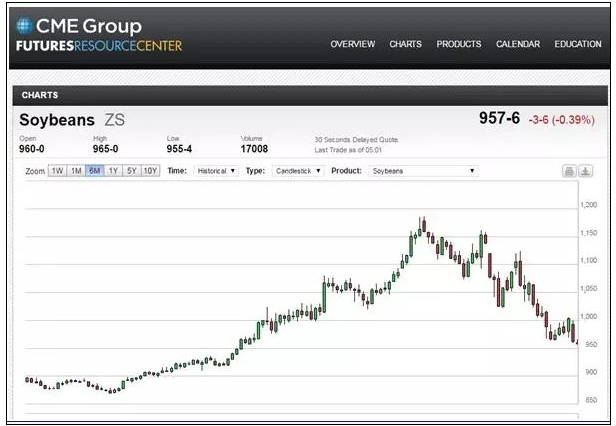Image resolution: width=616 pixels, height=426 pixels.
Task: Click the ZS ticker symbol
Action: tap(114, 120)
